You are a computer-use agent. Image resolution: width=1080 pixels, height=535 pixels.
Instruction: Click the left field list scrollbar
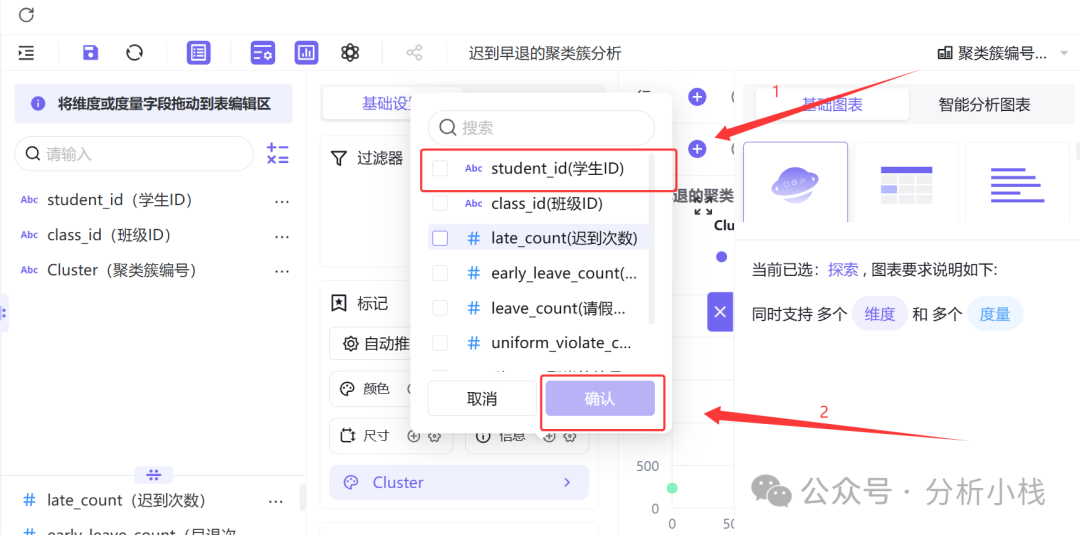point(302,499)
